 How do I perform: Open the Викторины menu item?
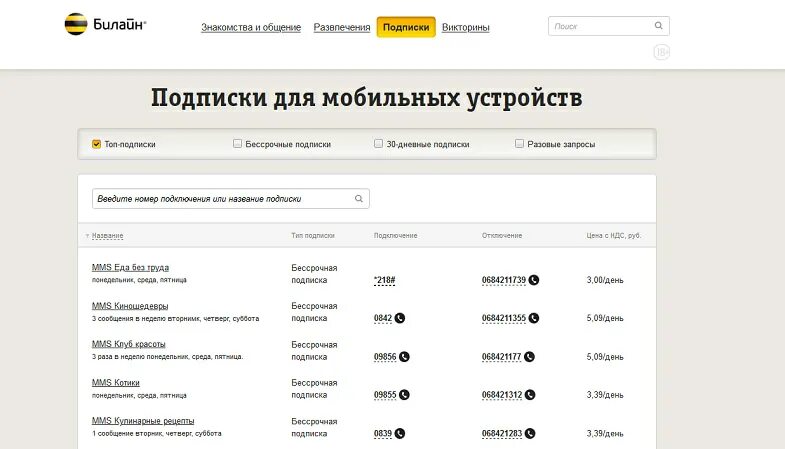click(x=466, y=27)
